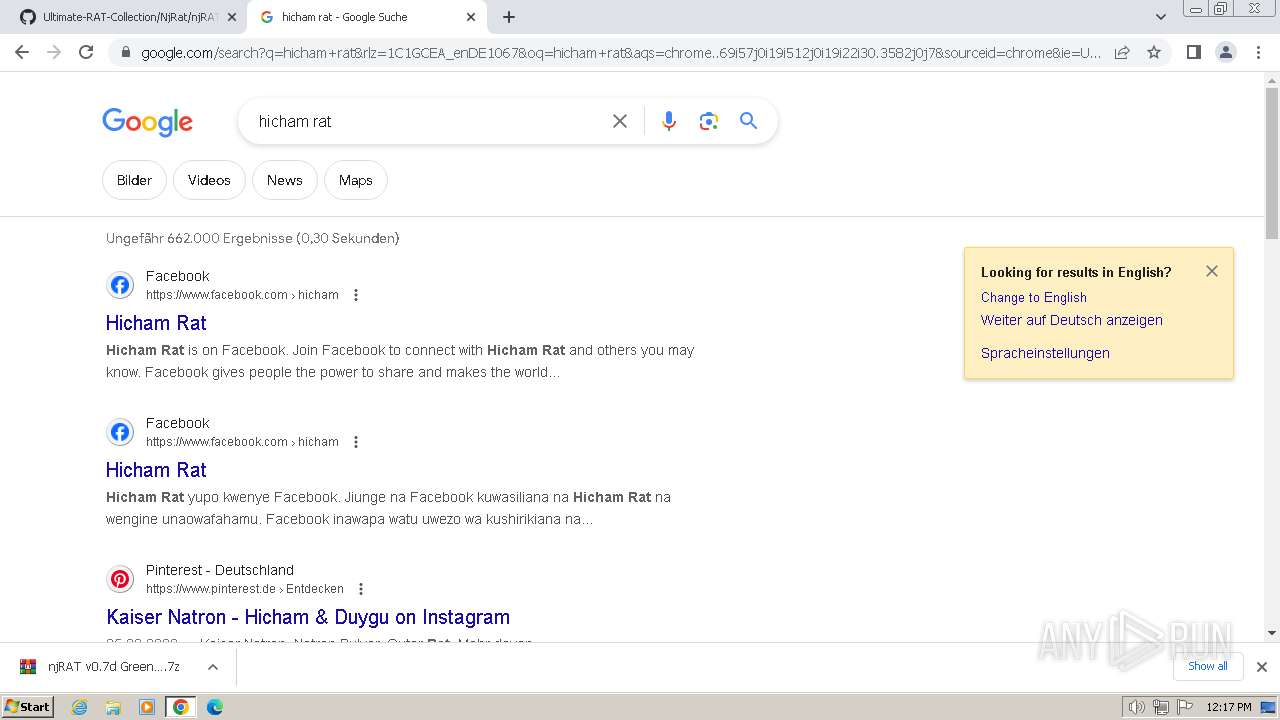Expand the tab search chevron
The image size is (1280, 720).
(x=1161, y=17)
